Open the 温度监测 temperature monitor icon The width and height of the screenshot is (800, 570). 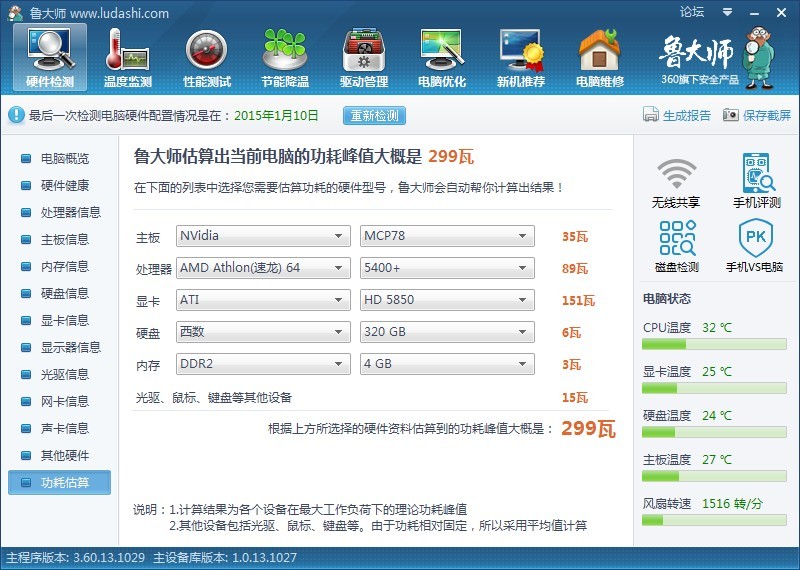coord(128,57)
